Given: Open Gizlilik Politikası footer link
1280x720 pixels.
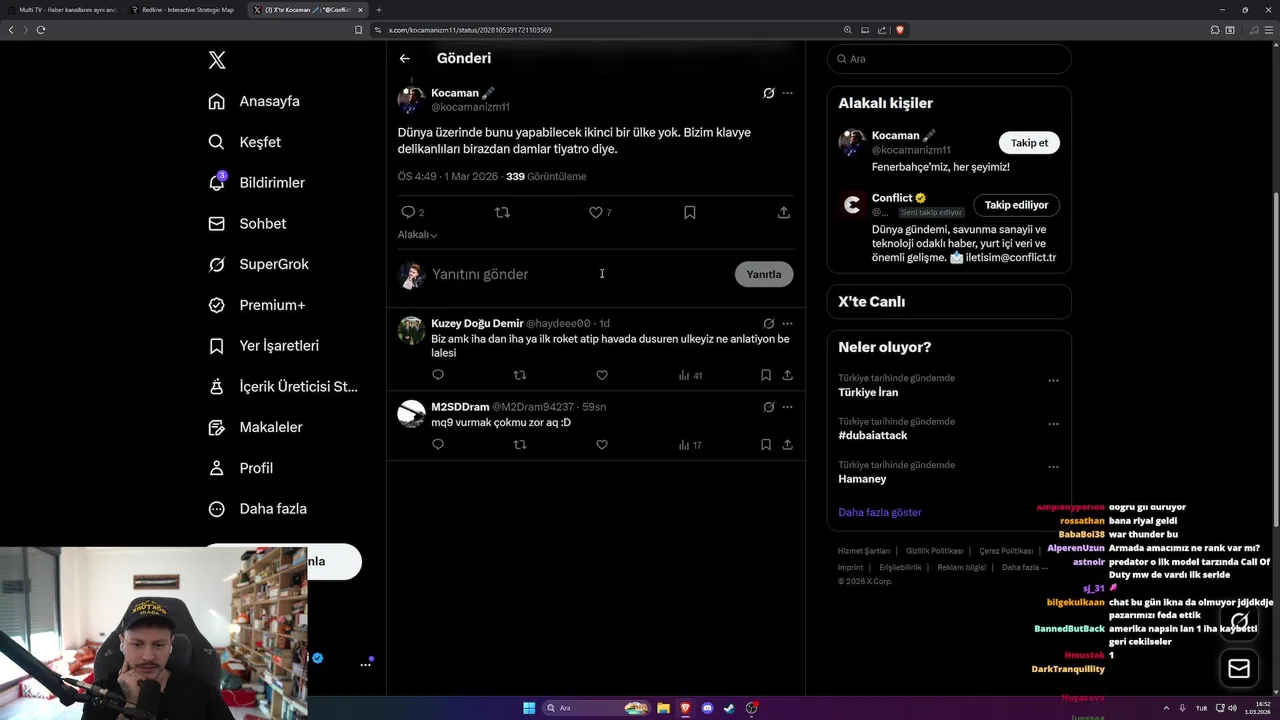Looking at the screenshot, I should point(934,551).
